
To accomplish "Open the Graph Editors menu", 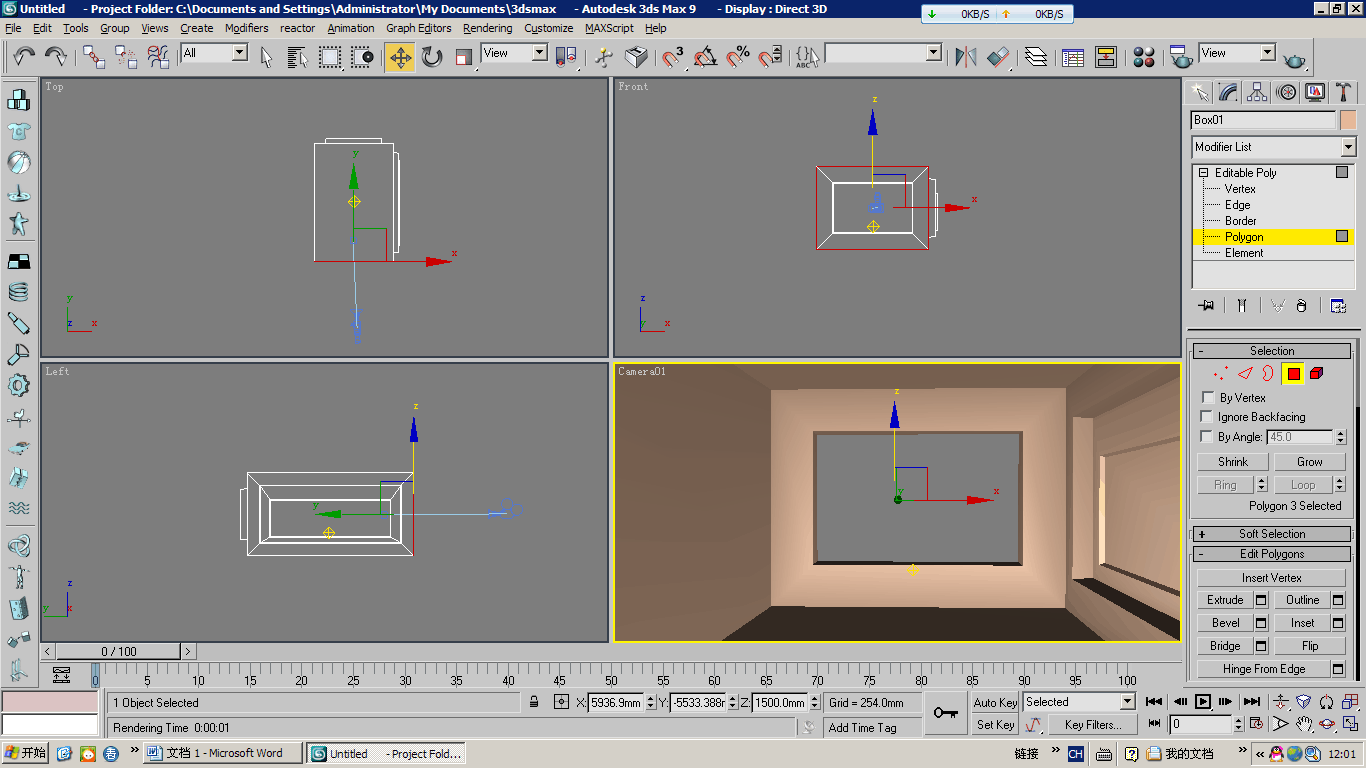I will 419,28.
